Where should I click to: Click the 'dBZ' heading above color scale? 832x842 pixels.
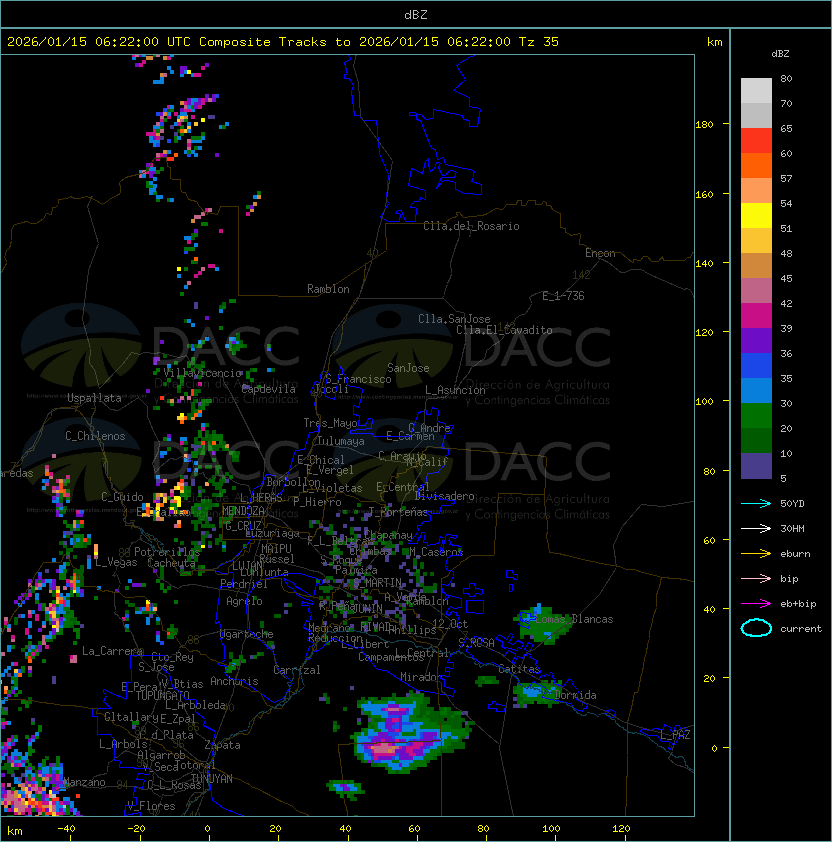(780, 54)
